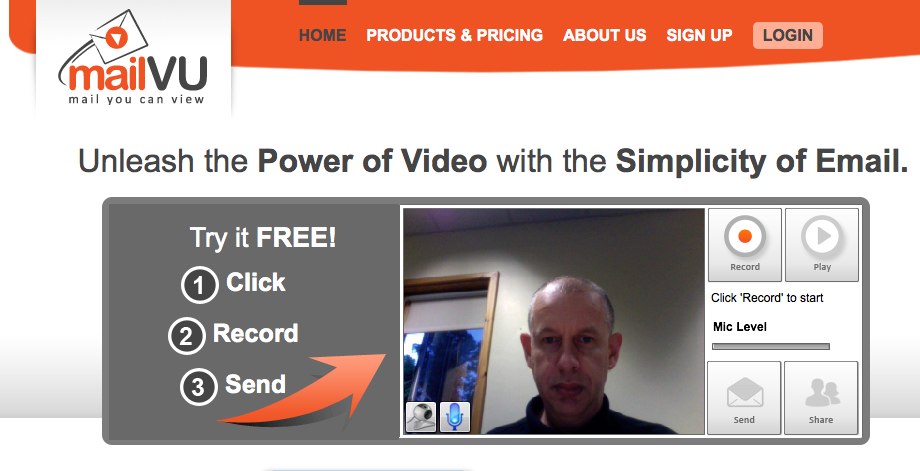Image resolution: width=920 pixels, height=471 pixels.
Task: Click the Play button
Action: pos(821,245)
